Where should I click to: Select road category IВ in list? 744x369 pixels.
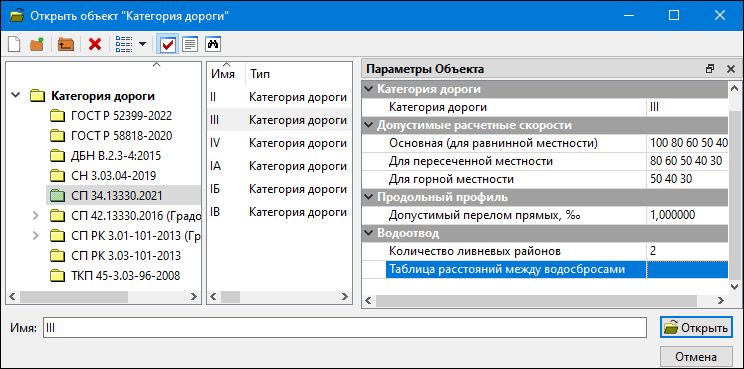(x=279, y=212)
